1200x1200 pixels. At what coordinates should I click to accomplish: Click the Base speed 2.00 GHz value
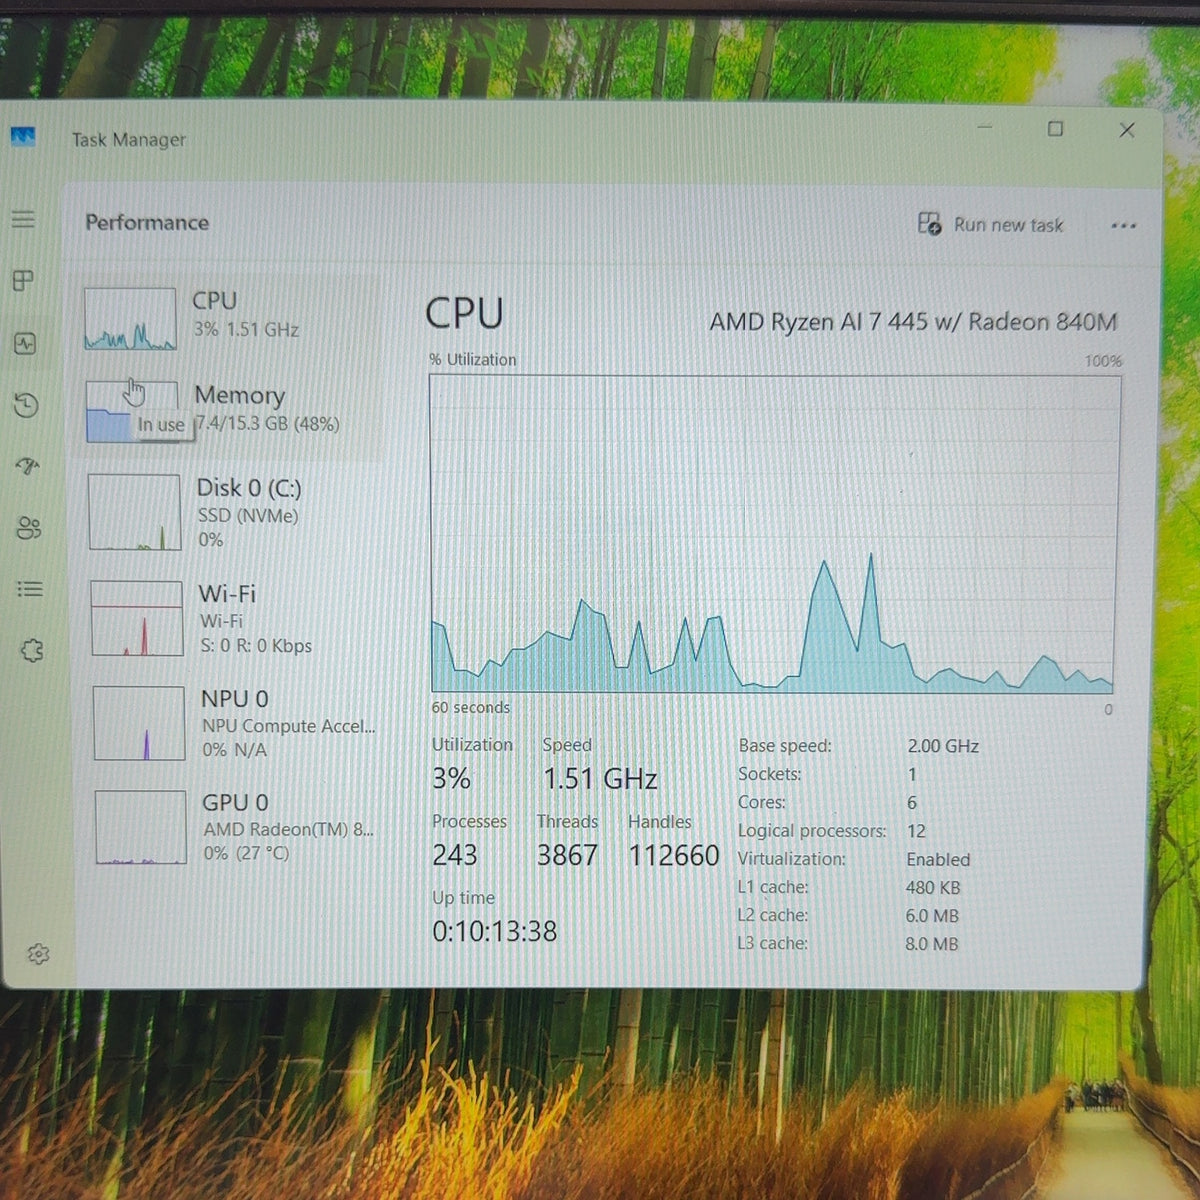tap(943, 746)
